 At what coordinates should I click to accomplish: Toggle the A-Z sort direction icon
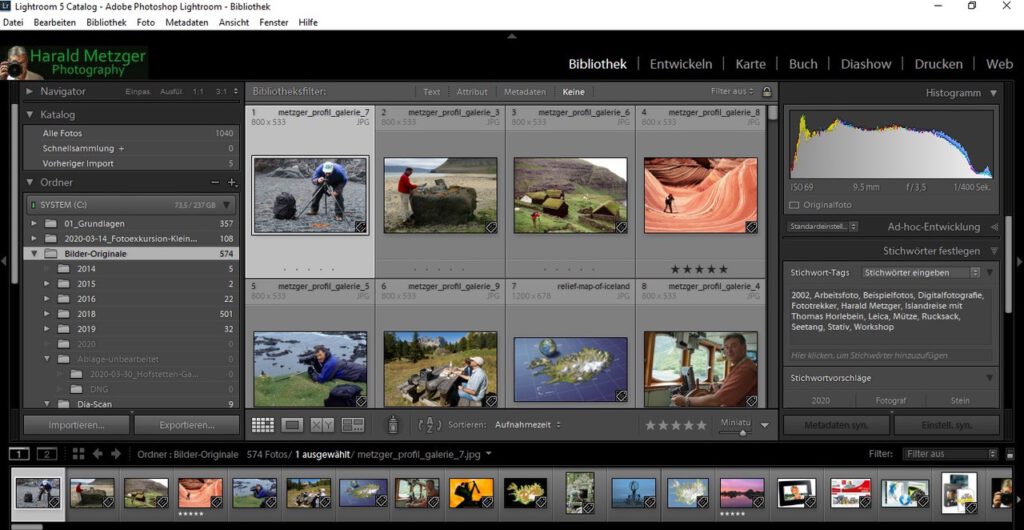click(x=429, y=425)
